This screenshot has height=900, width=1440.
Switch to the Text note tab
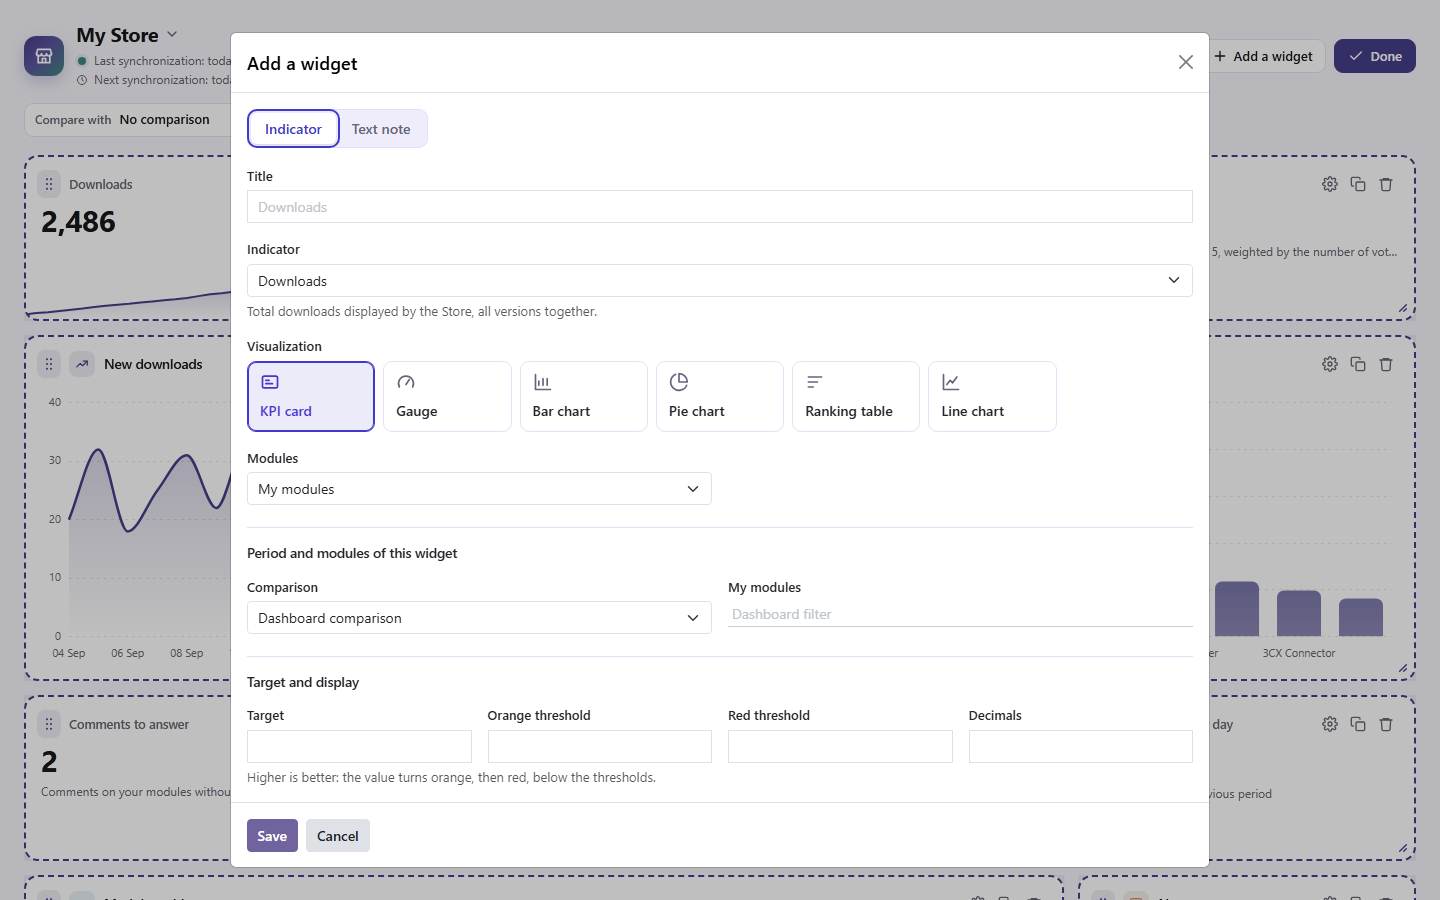(381, 129)
